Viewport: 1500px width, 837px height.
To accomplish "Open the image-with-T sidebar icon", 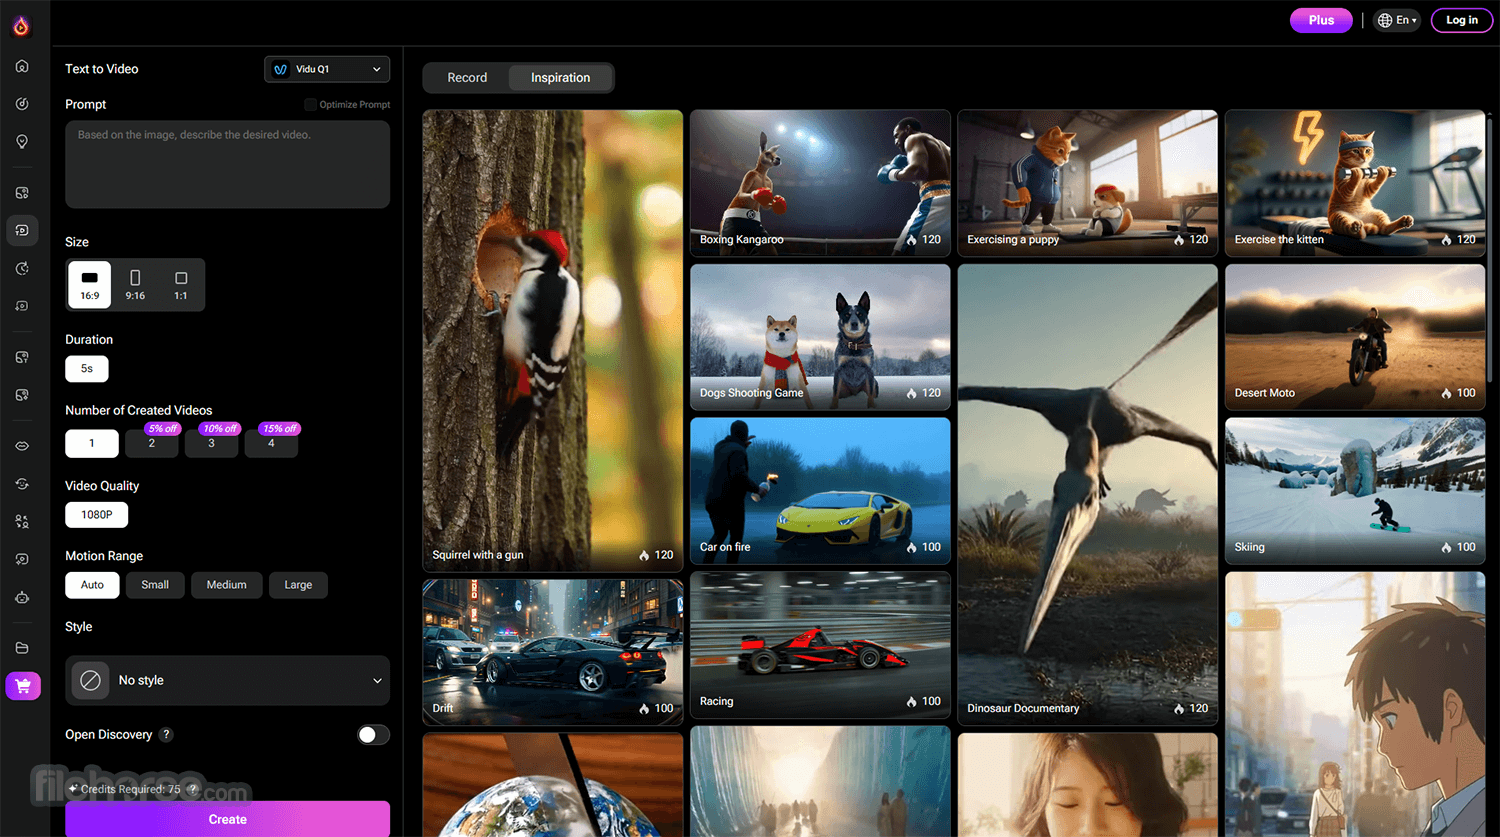I will click(x=22, y=357).
